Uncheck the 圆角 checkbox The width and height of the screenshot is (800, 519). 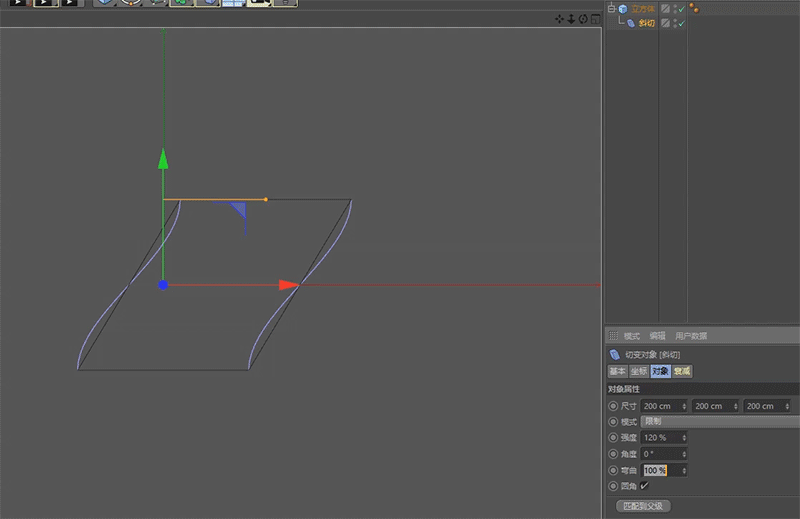pos(644,486)
